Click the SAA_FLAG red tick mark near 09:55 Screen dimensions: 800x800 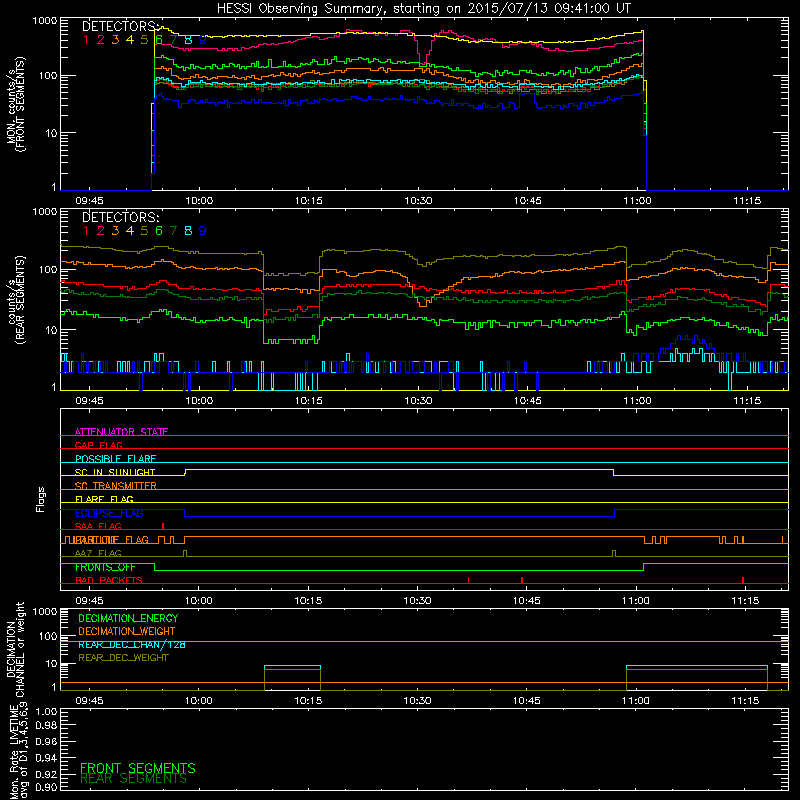coord(163,526)
